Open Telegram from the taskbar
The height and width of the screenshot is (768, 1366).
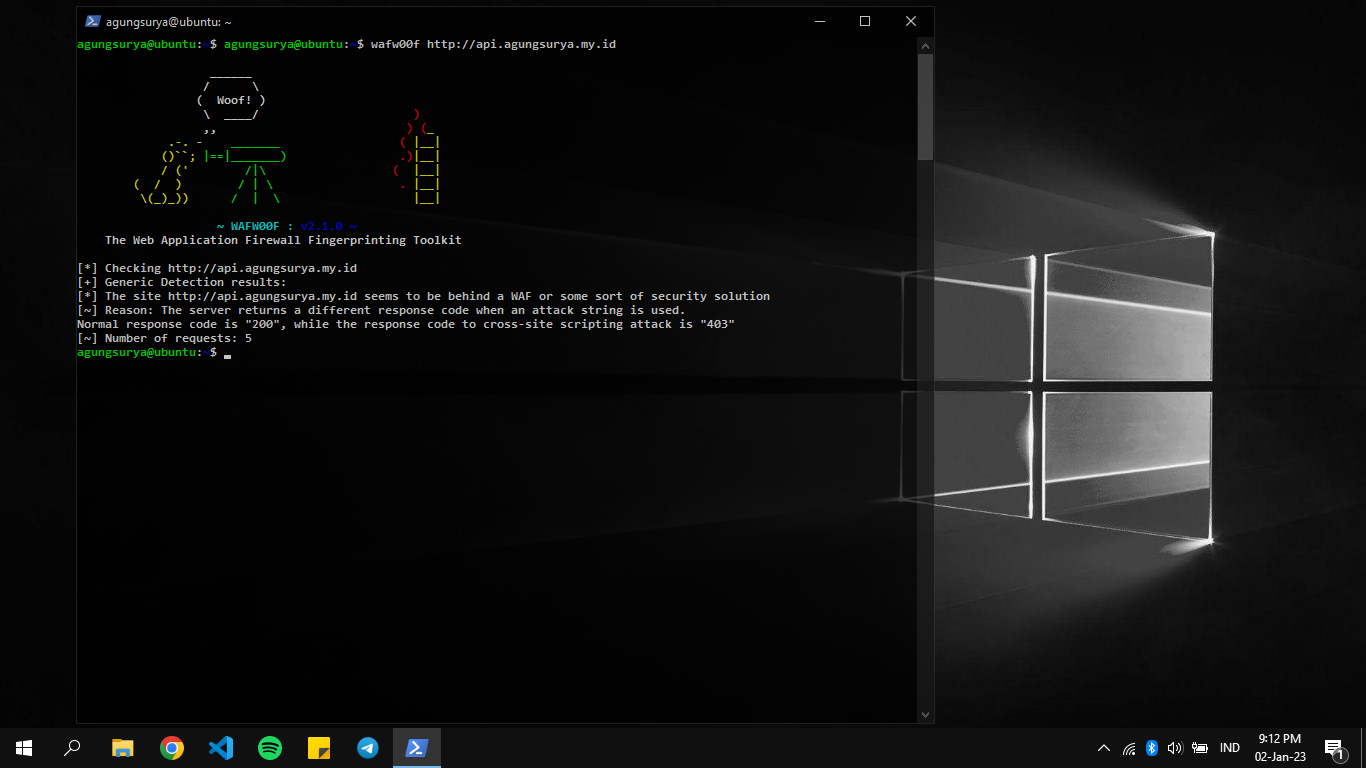pos(368,748)
